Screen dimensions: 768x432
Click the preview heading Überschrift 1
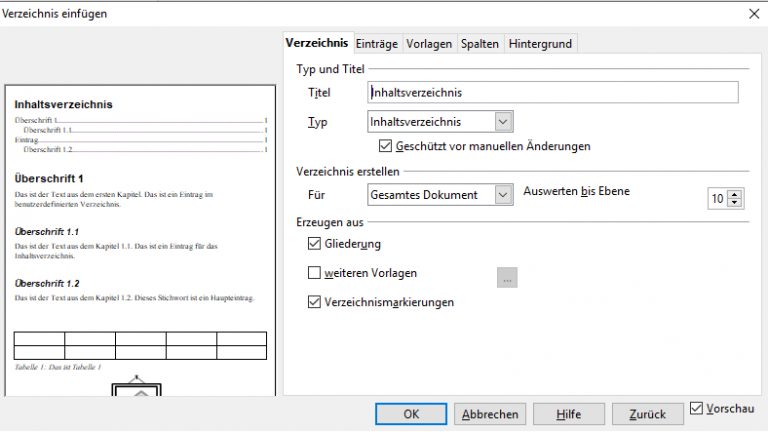[49, 178]
